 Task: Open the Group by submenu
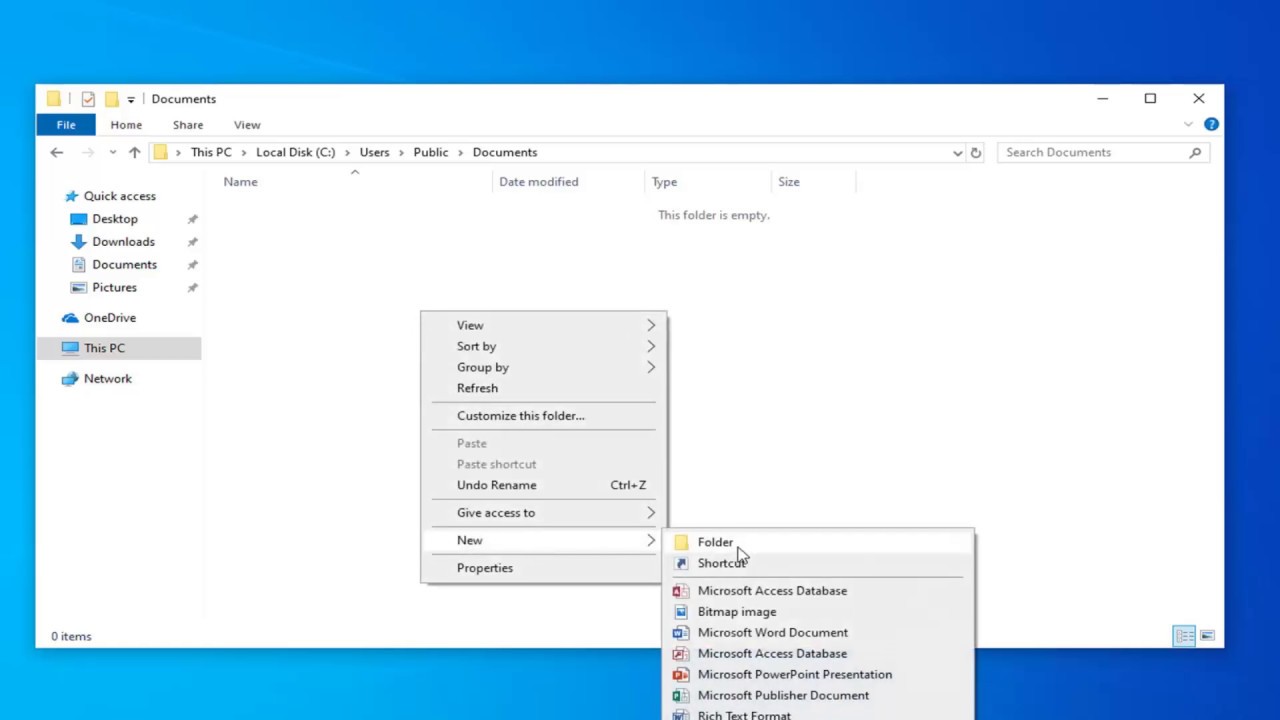click(x=543, y=367)
